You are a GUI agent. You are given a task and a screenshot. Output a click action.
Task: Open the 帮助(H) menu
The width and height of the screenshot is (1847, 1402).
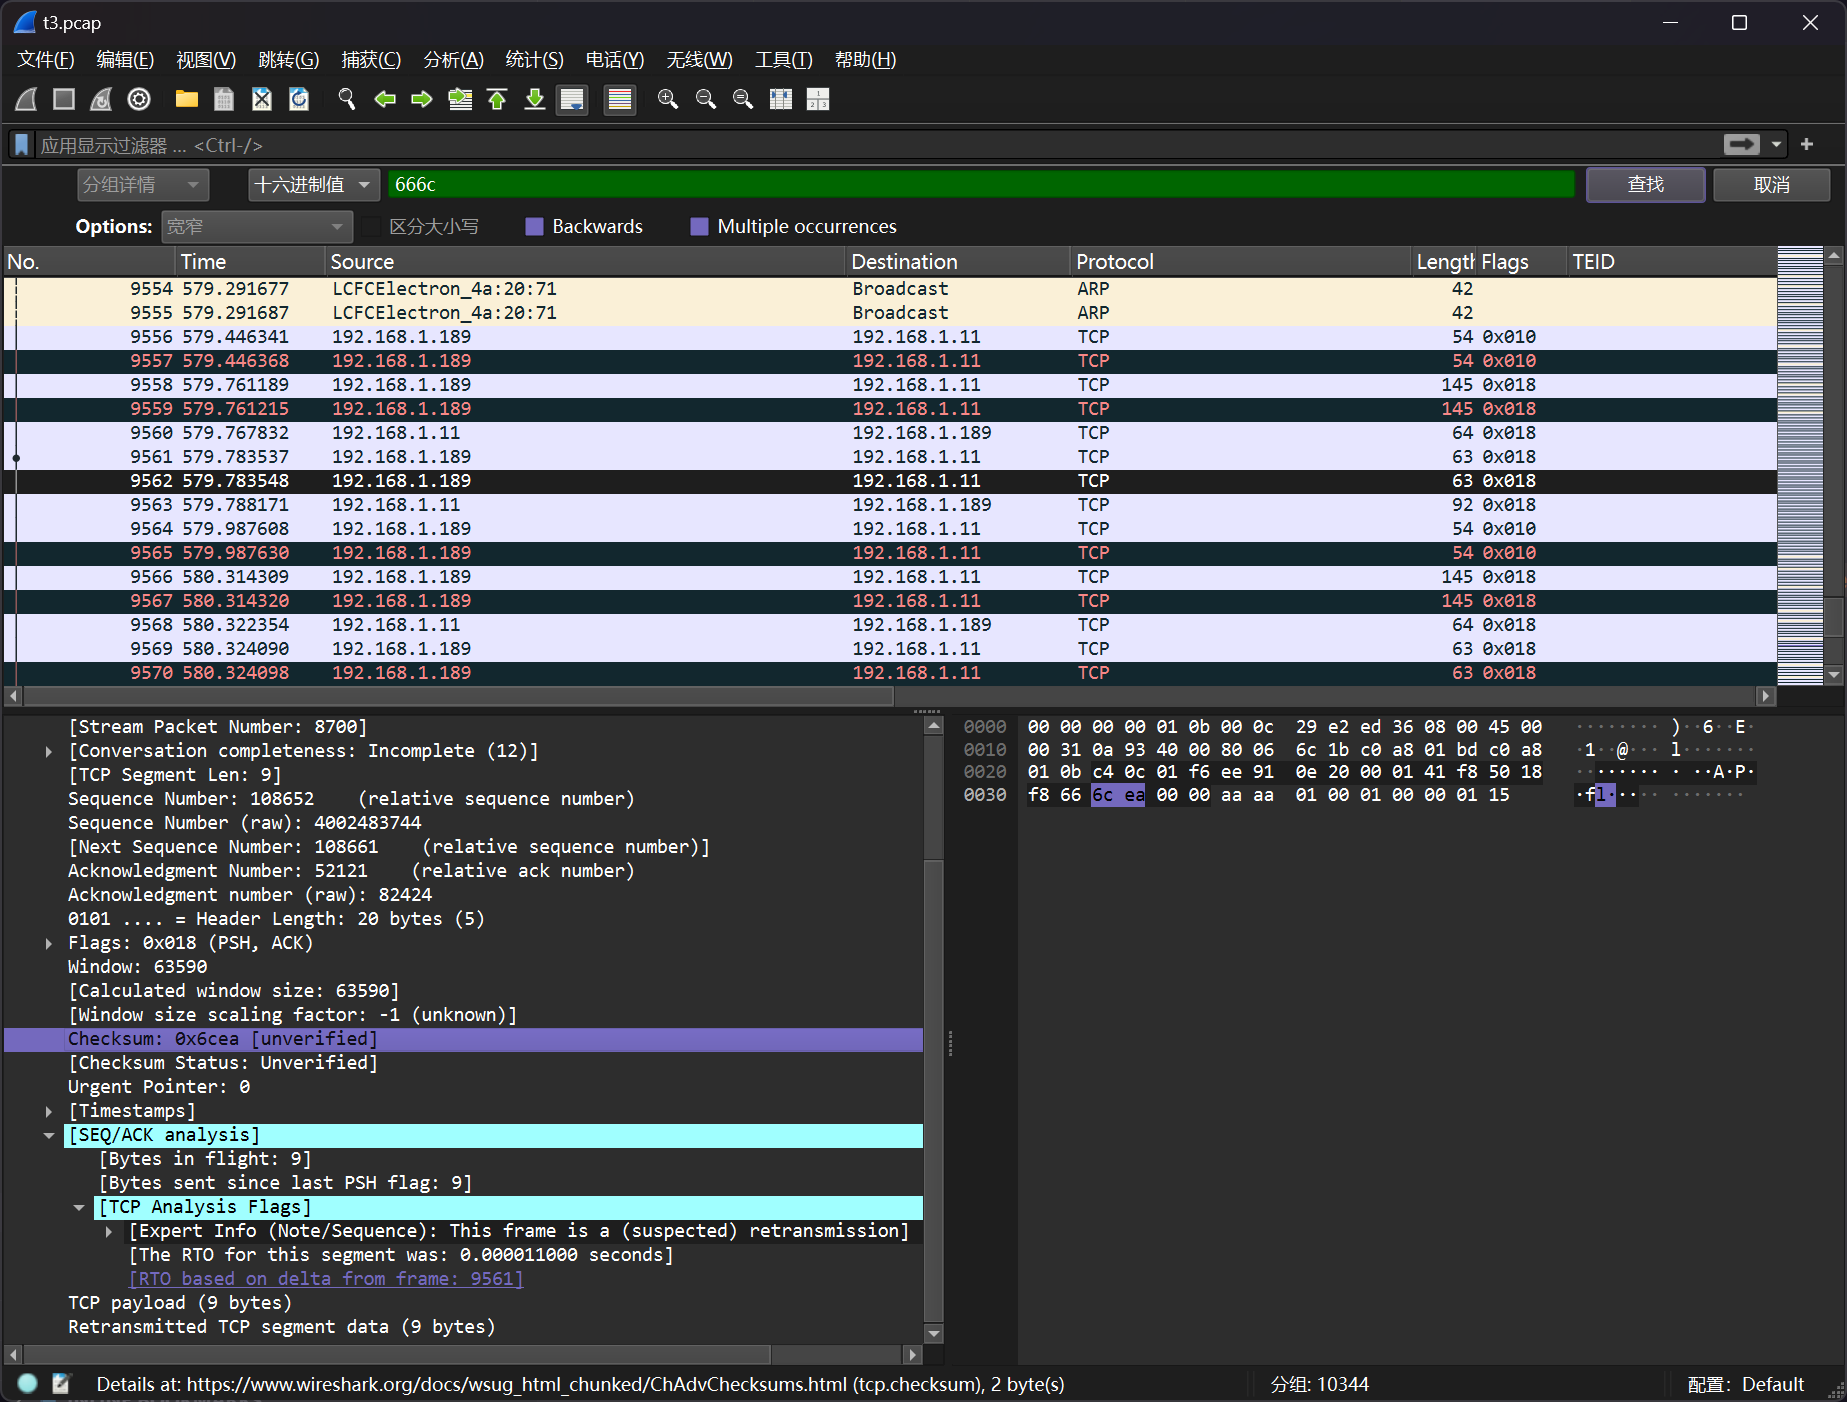[x=865, y=60]
